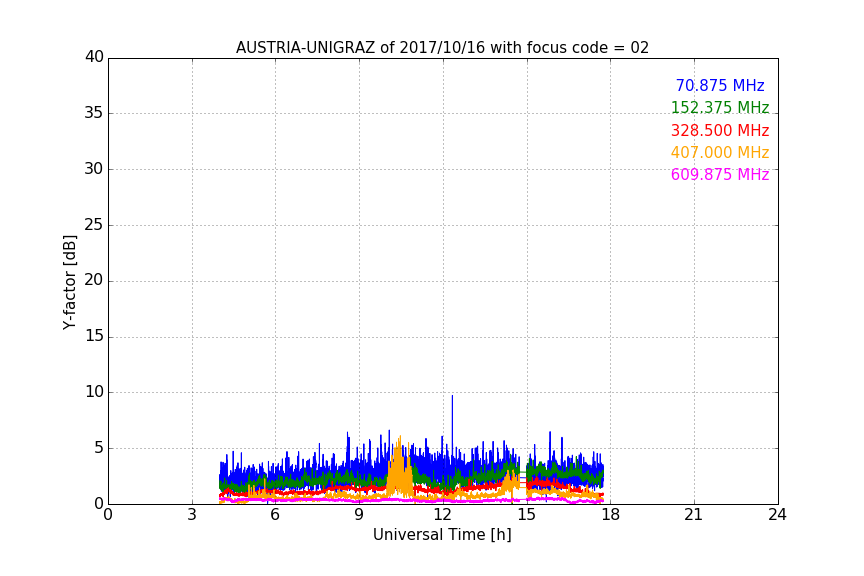Image resolution: width=864 pixels, height=576 pixels.
Task: Click the x-axis tick label 3
Action: 192,515
